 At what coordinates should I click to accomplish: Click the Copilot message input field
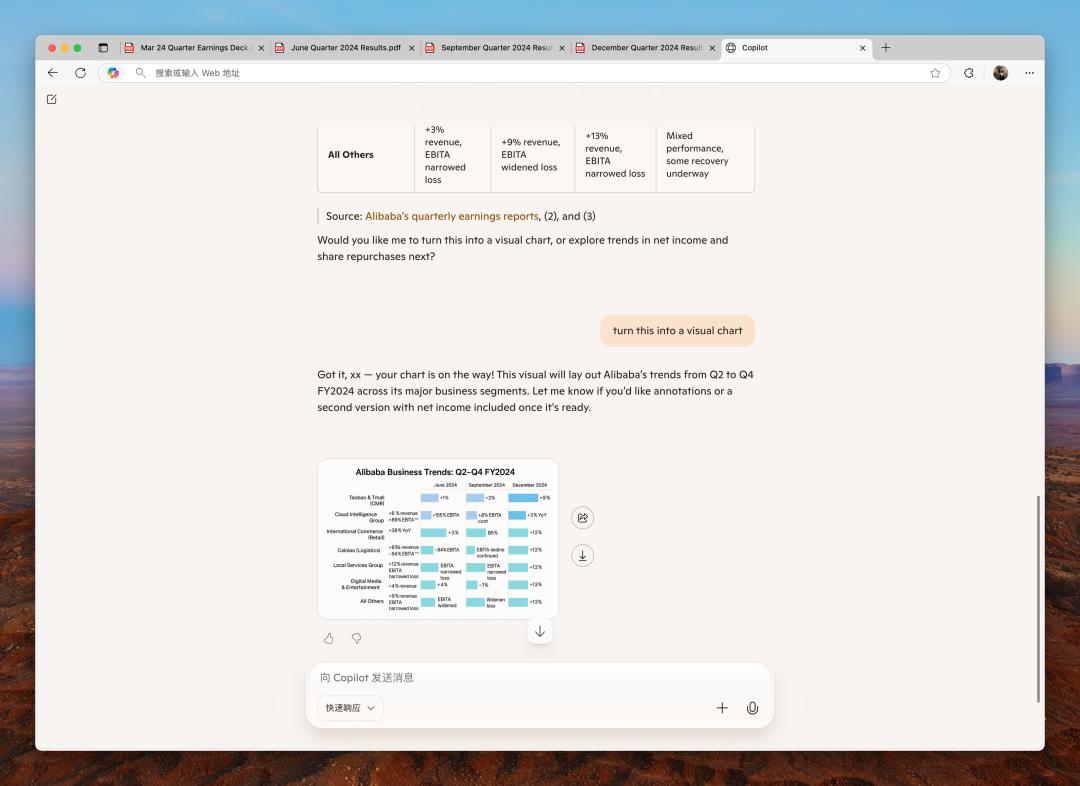tap(539, 678)
